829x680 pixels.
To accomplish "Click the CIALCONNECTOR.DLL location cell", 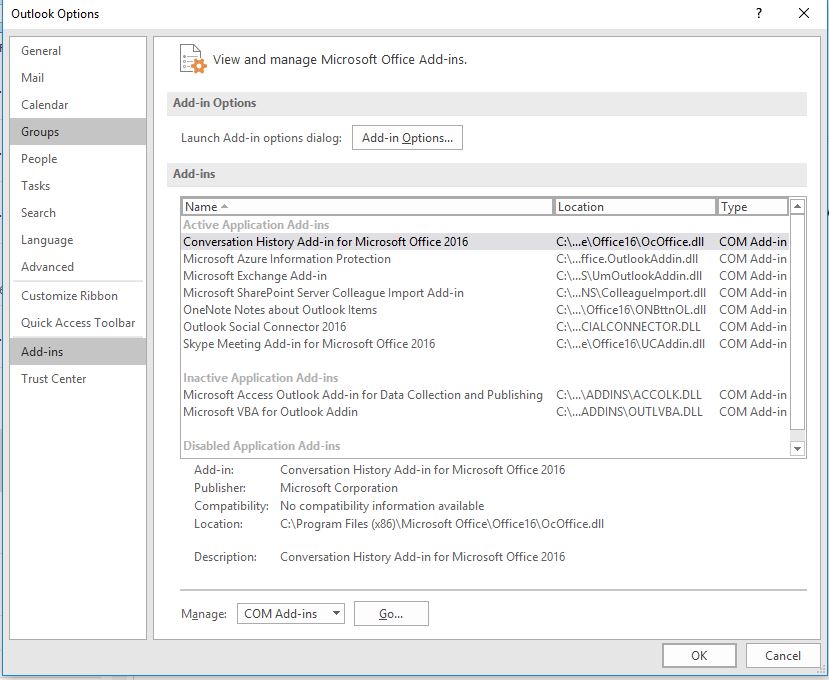I will pyautogui.click(x=628, y=326).
